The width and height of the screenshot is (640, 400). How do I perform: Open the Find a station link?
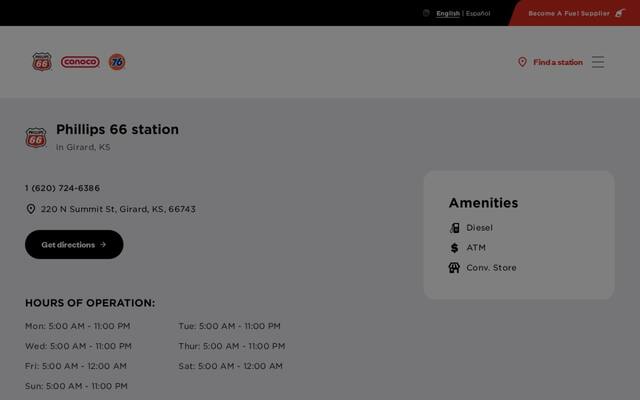[x=558, y=62]
